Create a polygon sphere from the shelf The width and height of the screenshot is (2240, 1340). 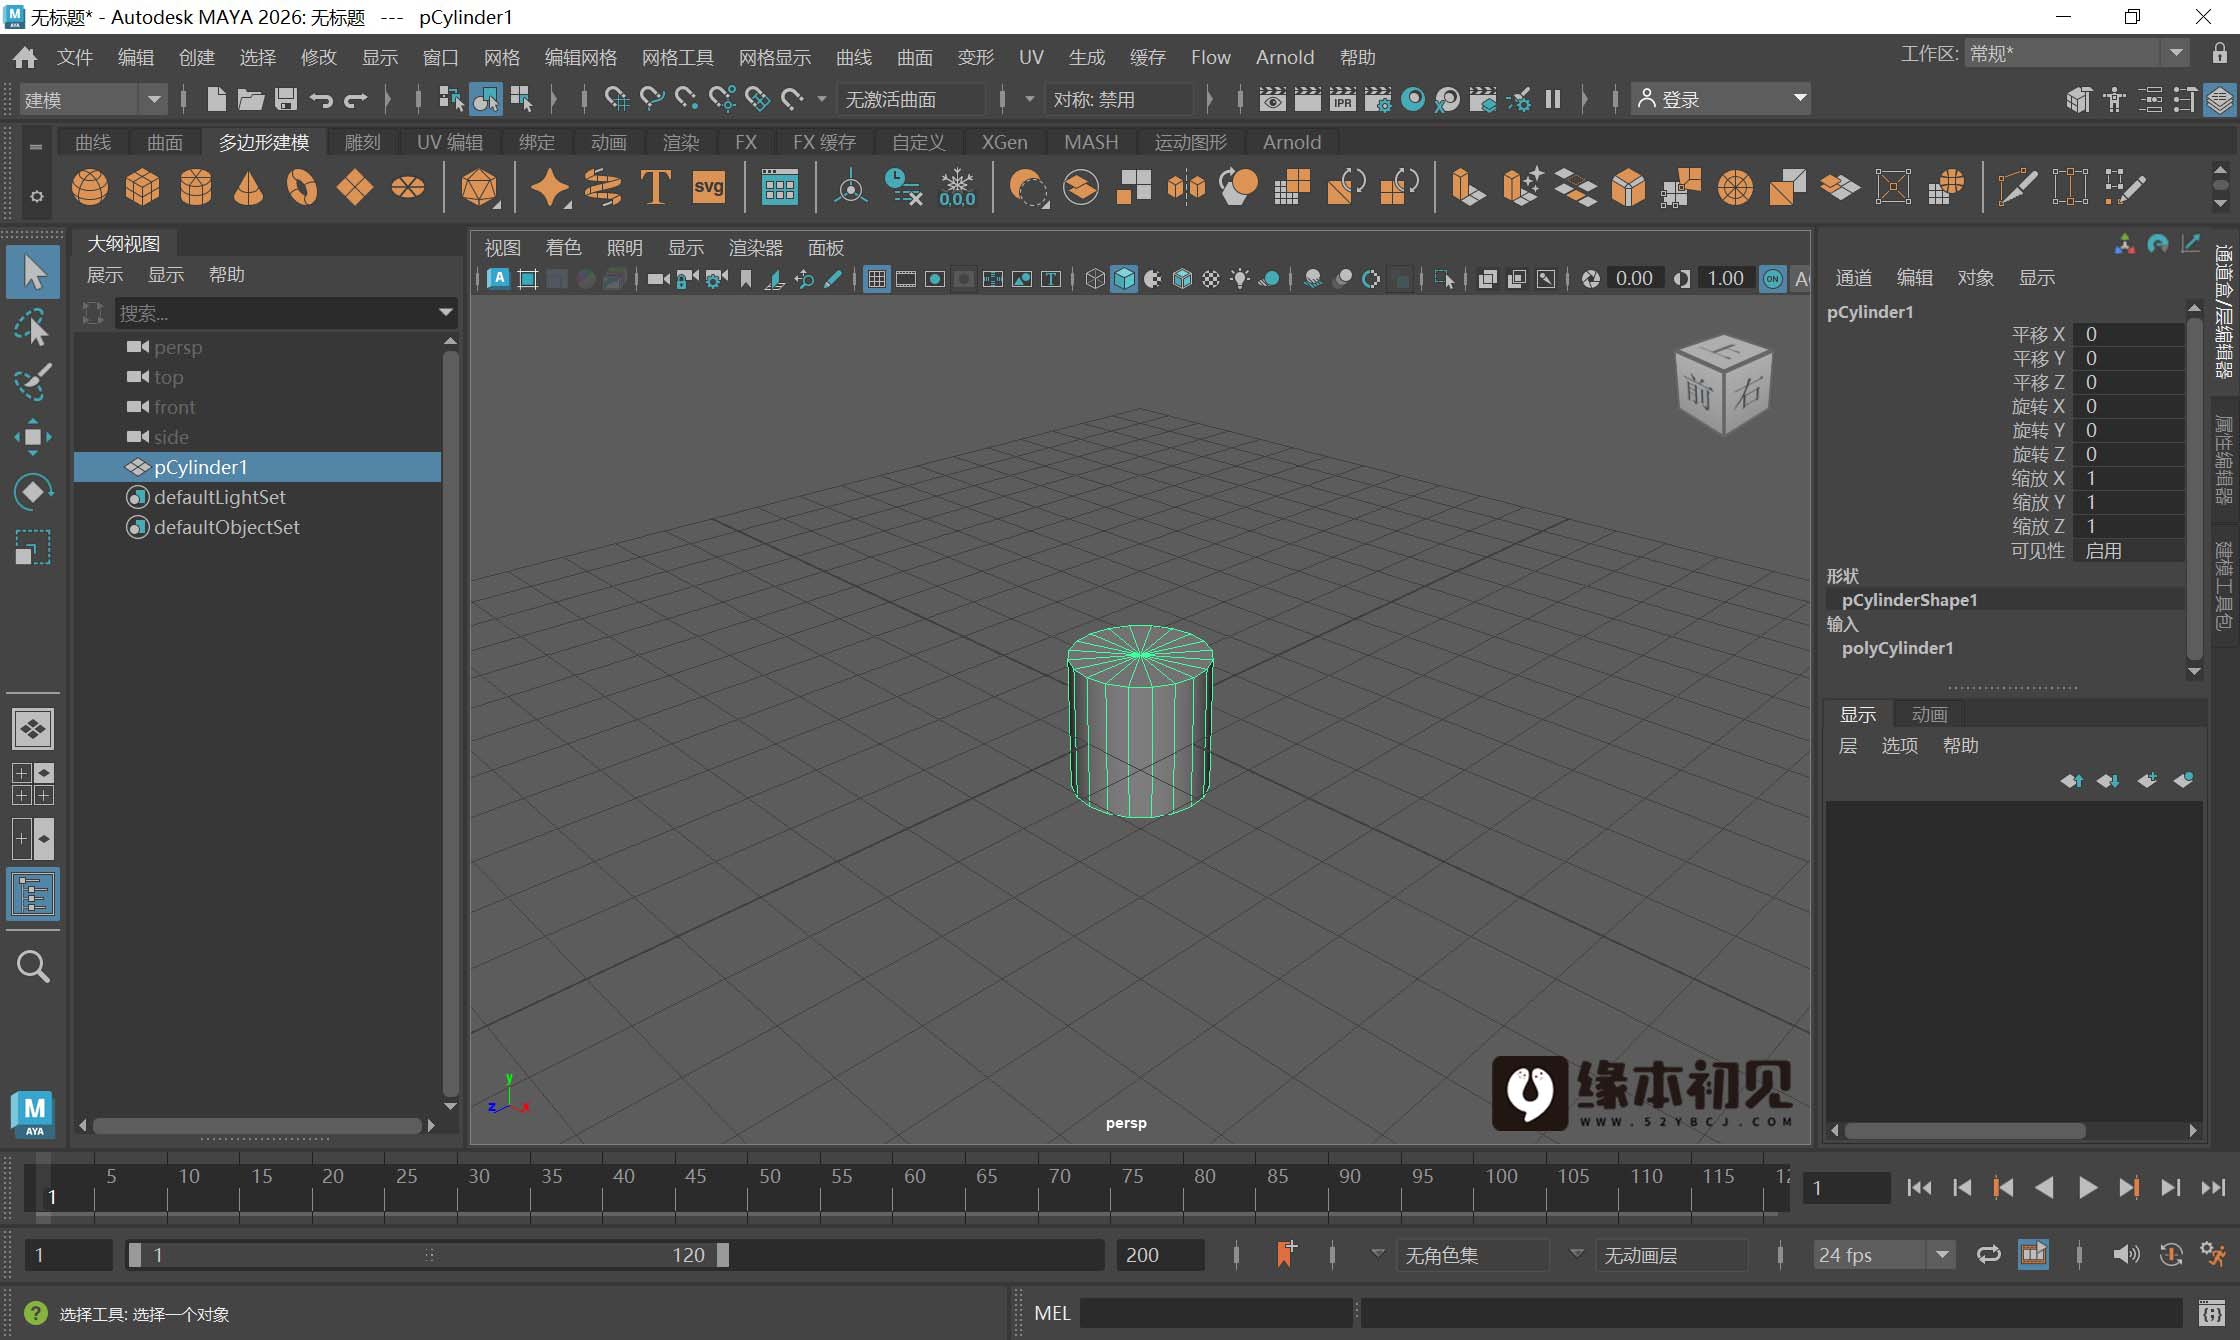(88, 187)
